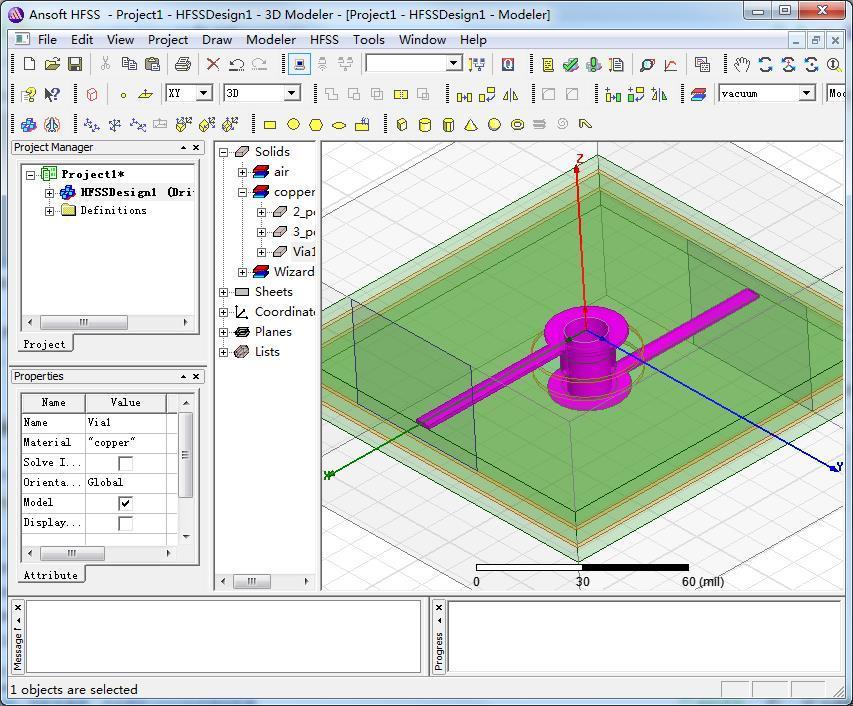Viewport: 853px width, 706px height.
Task: Open the Draw menu
Action: click(x=217, y=40)
